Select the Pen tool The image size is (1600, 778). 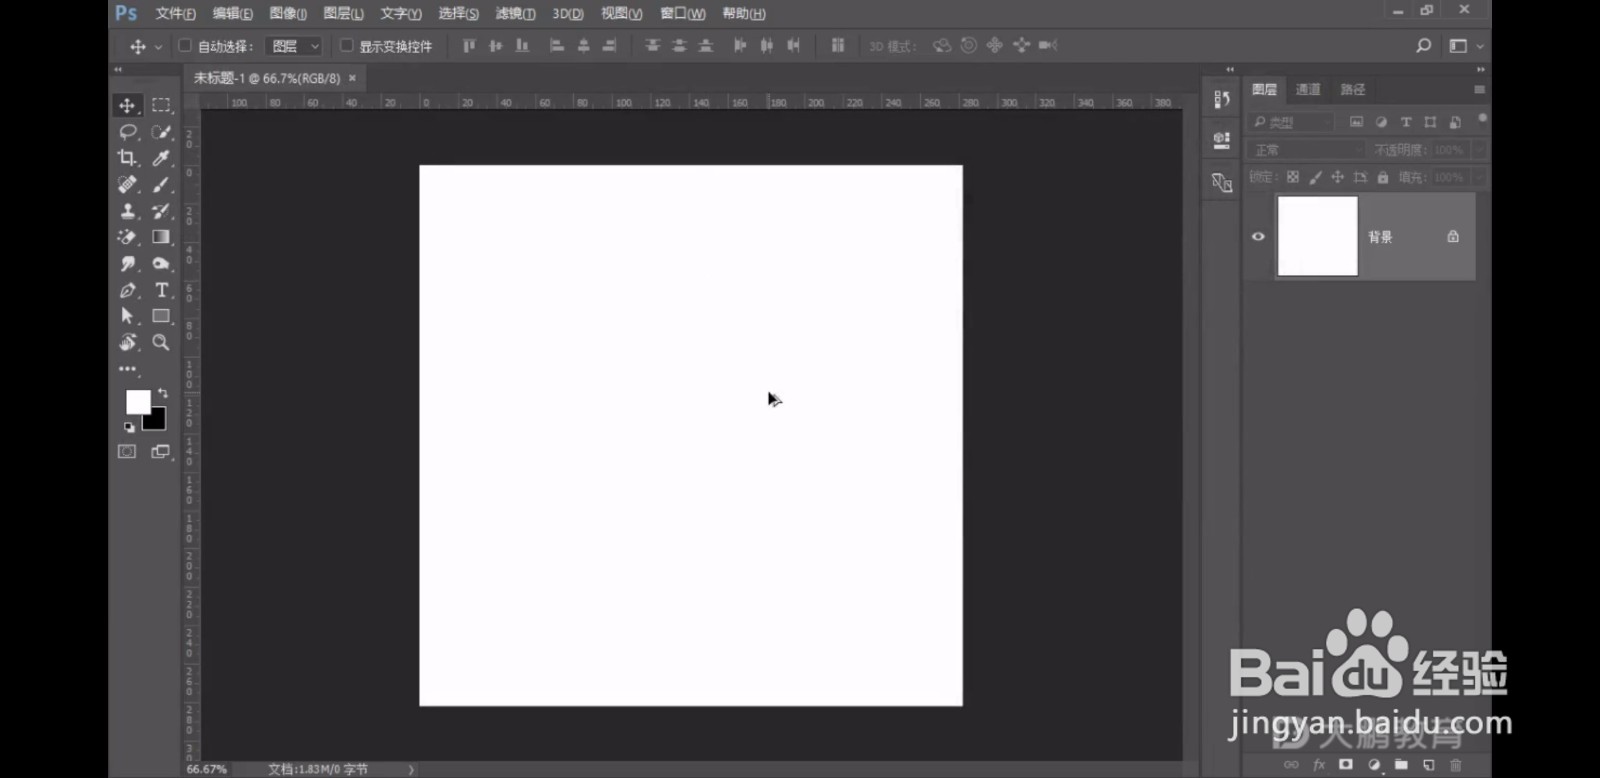pyautogui.click(x=127, y=290)
